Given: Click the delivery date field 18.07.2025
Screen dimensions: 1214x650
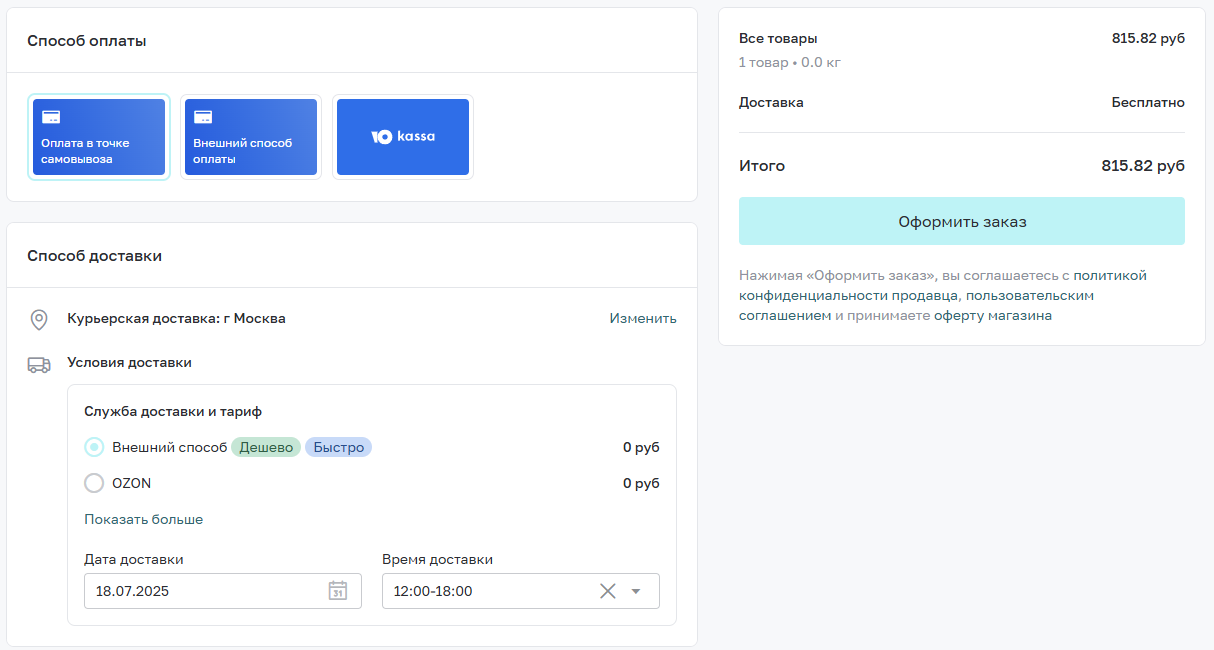Looking at the screenshot, I should [223, 591].
